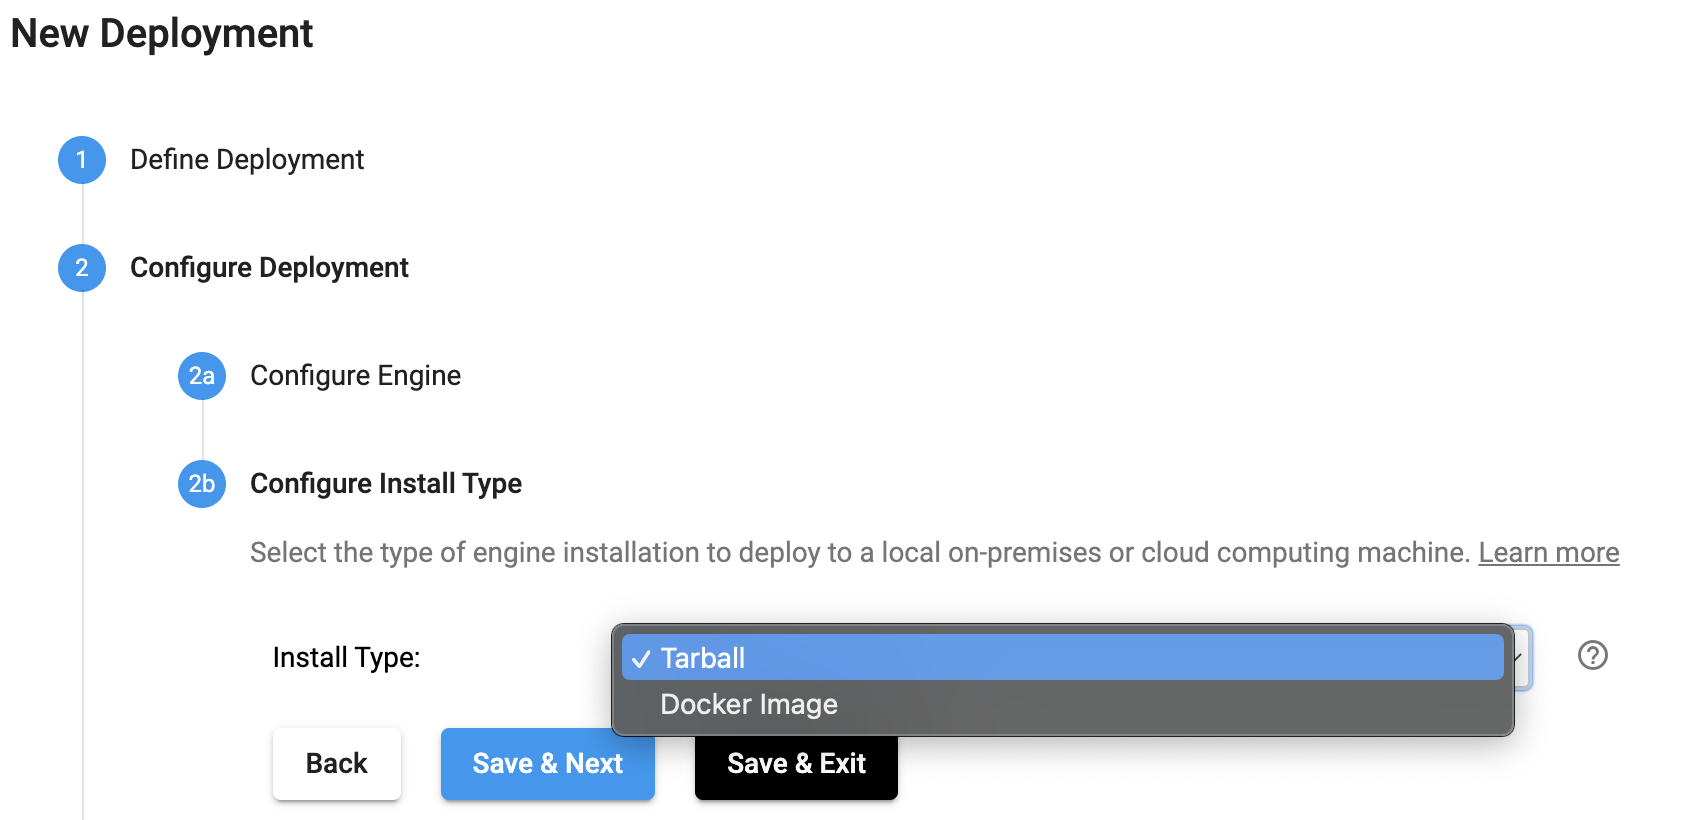This screenshot has height=820, width=1682.
Task: Click the 2b substep circle icon
Action: point(202,484)
